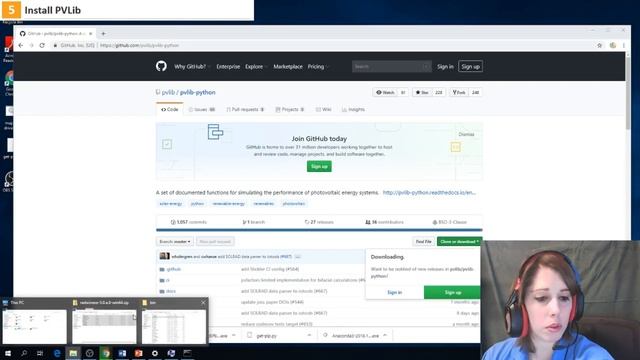Click the docs folder icon

(x=162, y=291)
